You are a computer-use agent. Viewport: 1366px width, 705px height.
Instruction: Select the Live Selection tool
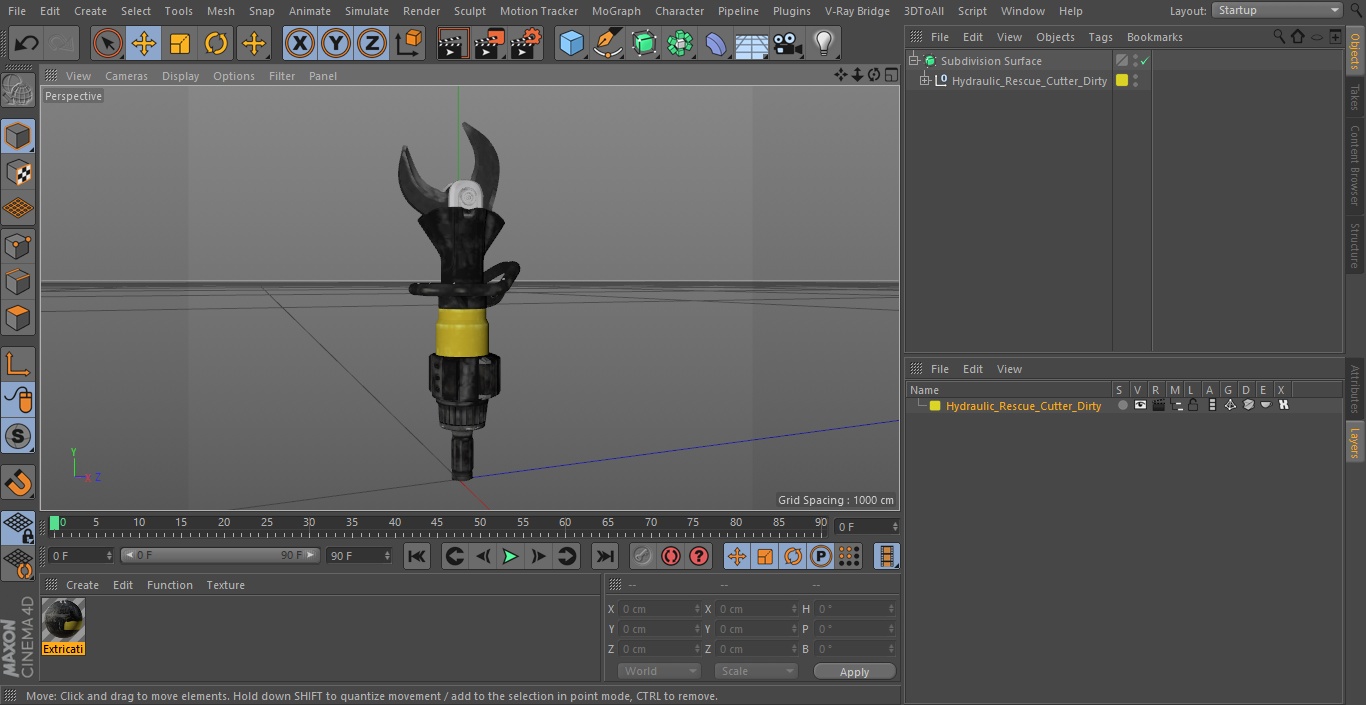[107, 43]
